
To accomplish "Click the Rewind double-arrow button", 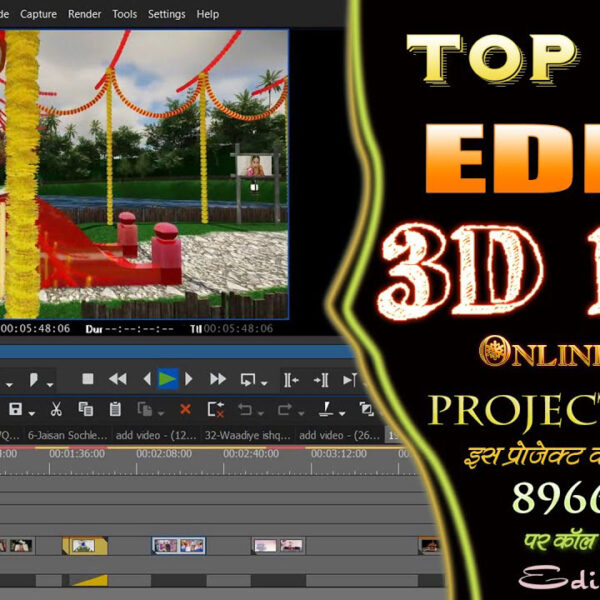I will pos(117,379).
